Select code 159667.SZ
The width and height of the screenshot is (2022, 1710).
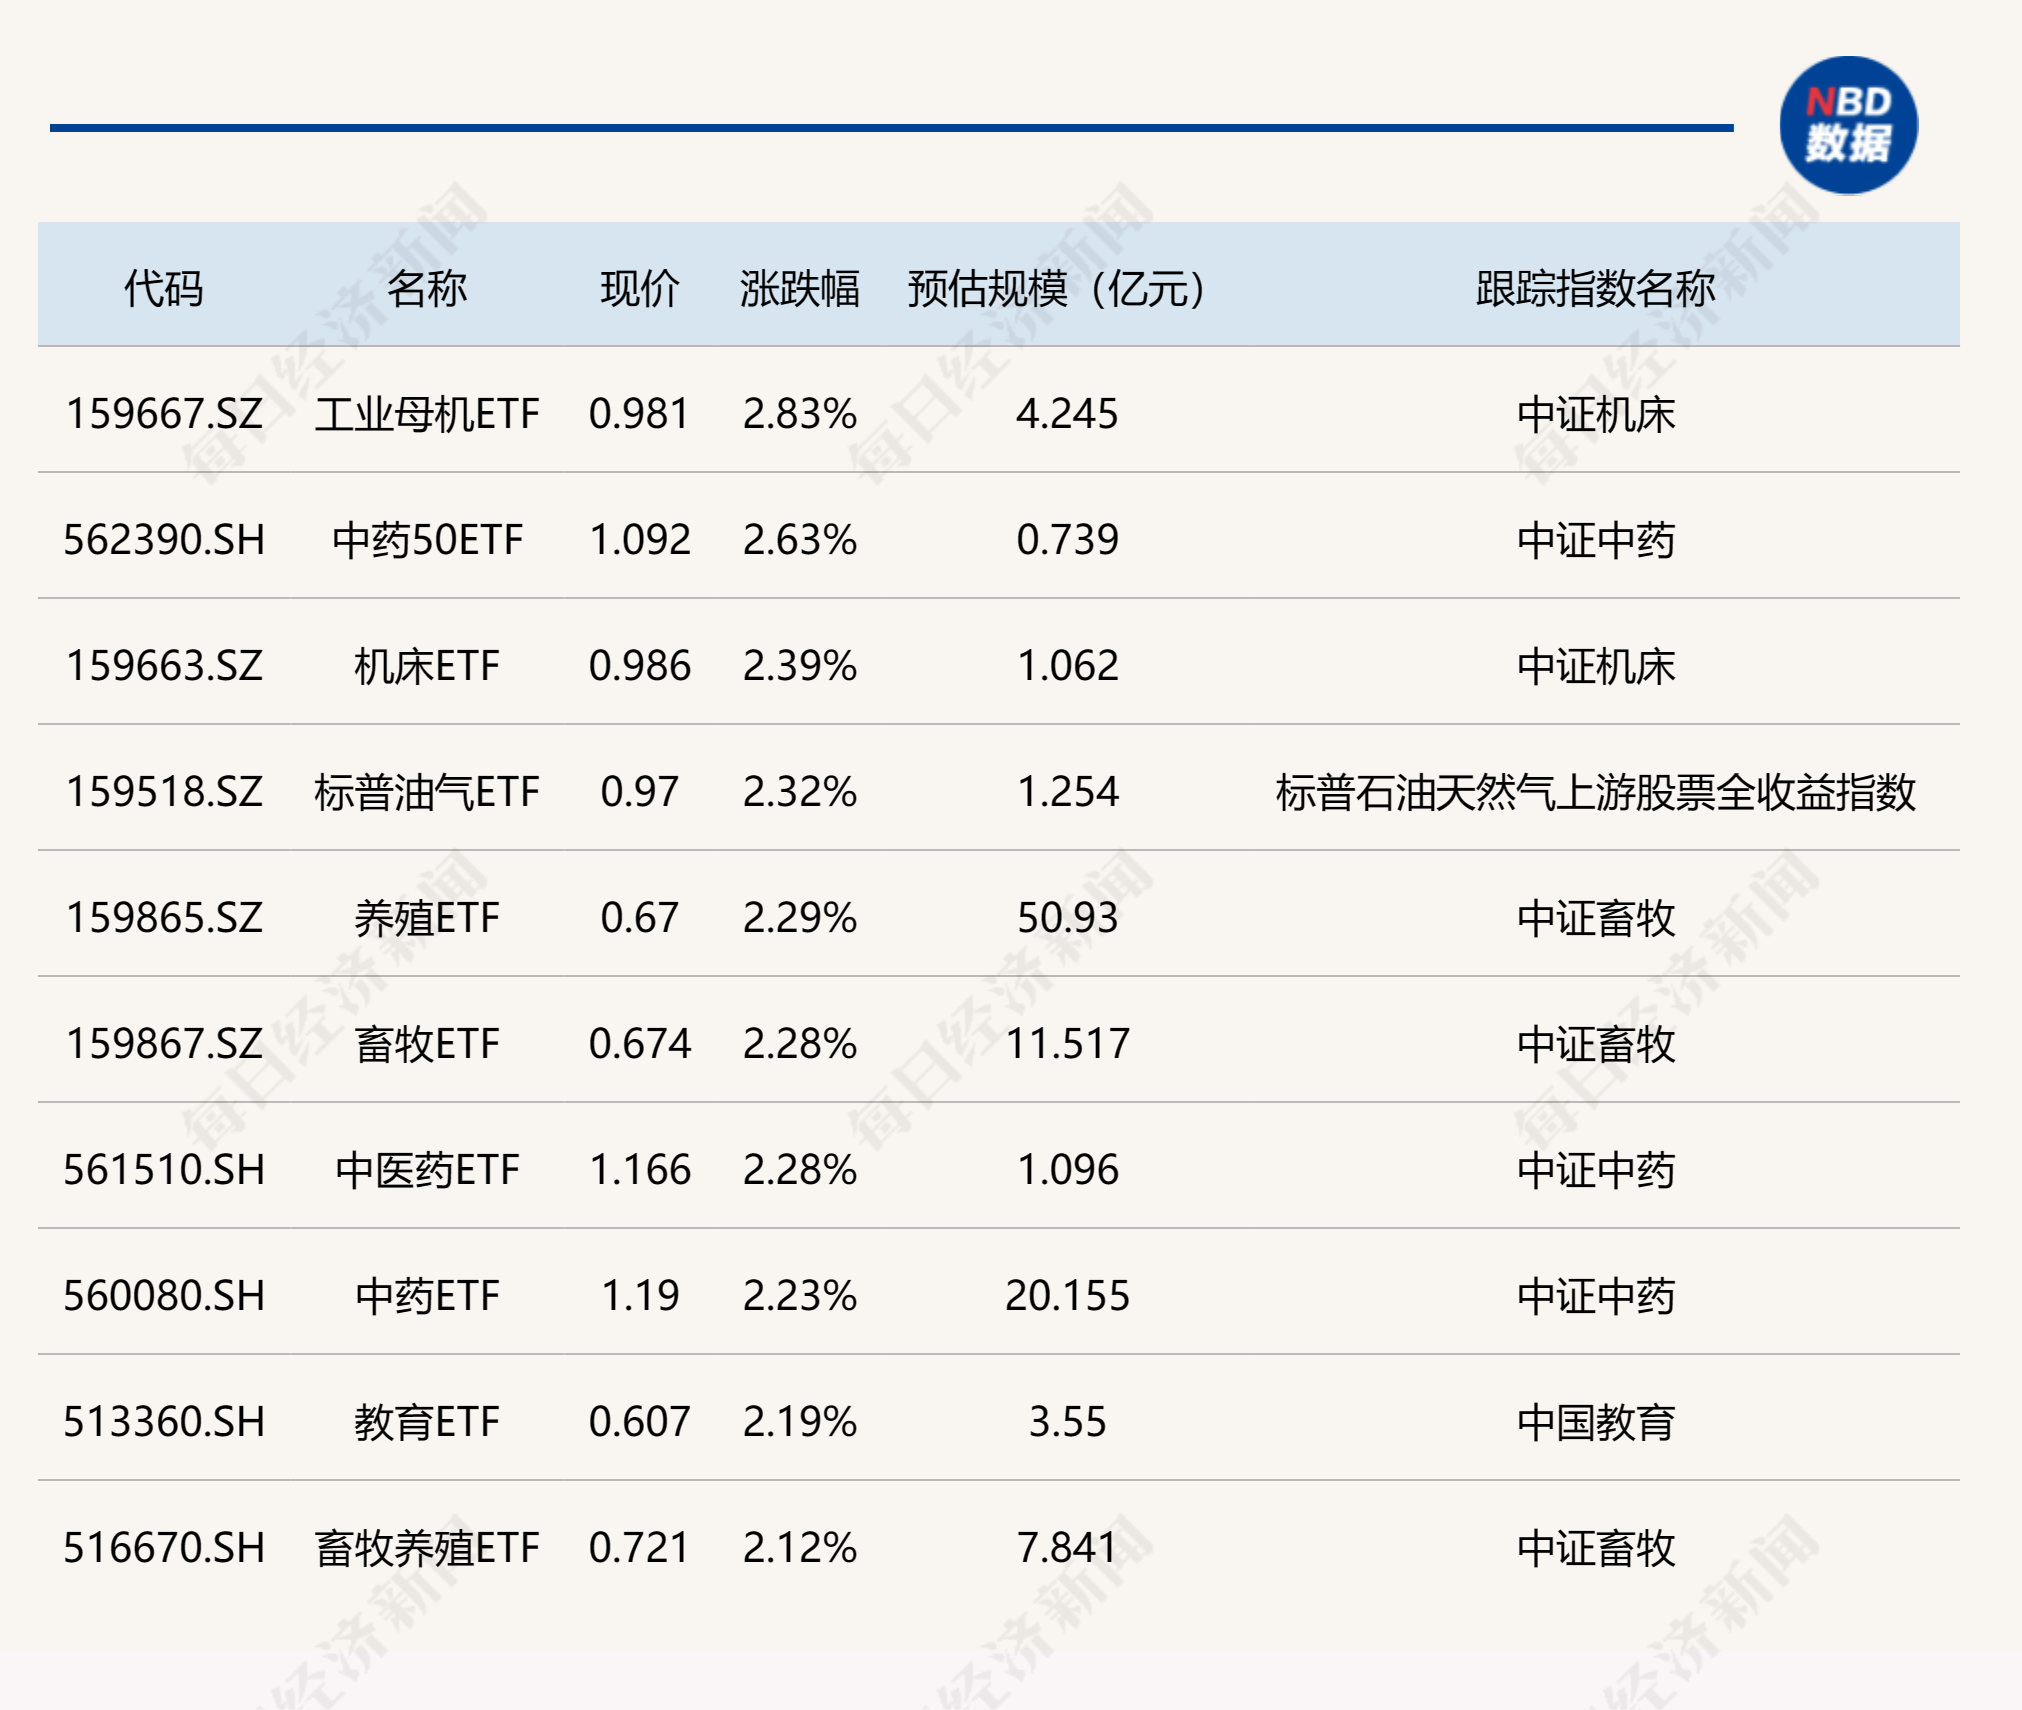164,414
